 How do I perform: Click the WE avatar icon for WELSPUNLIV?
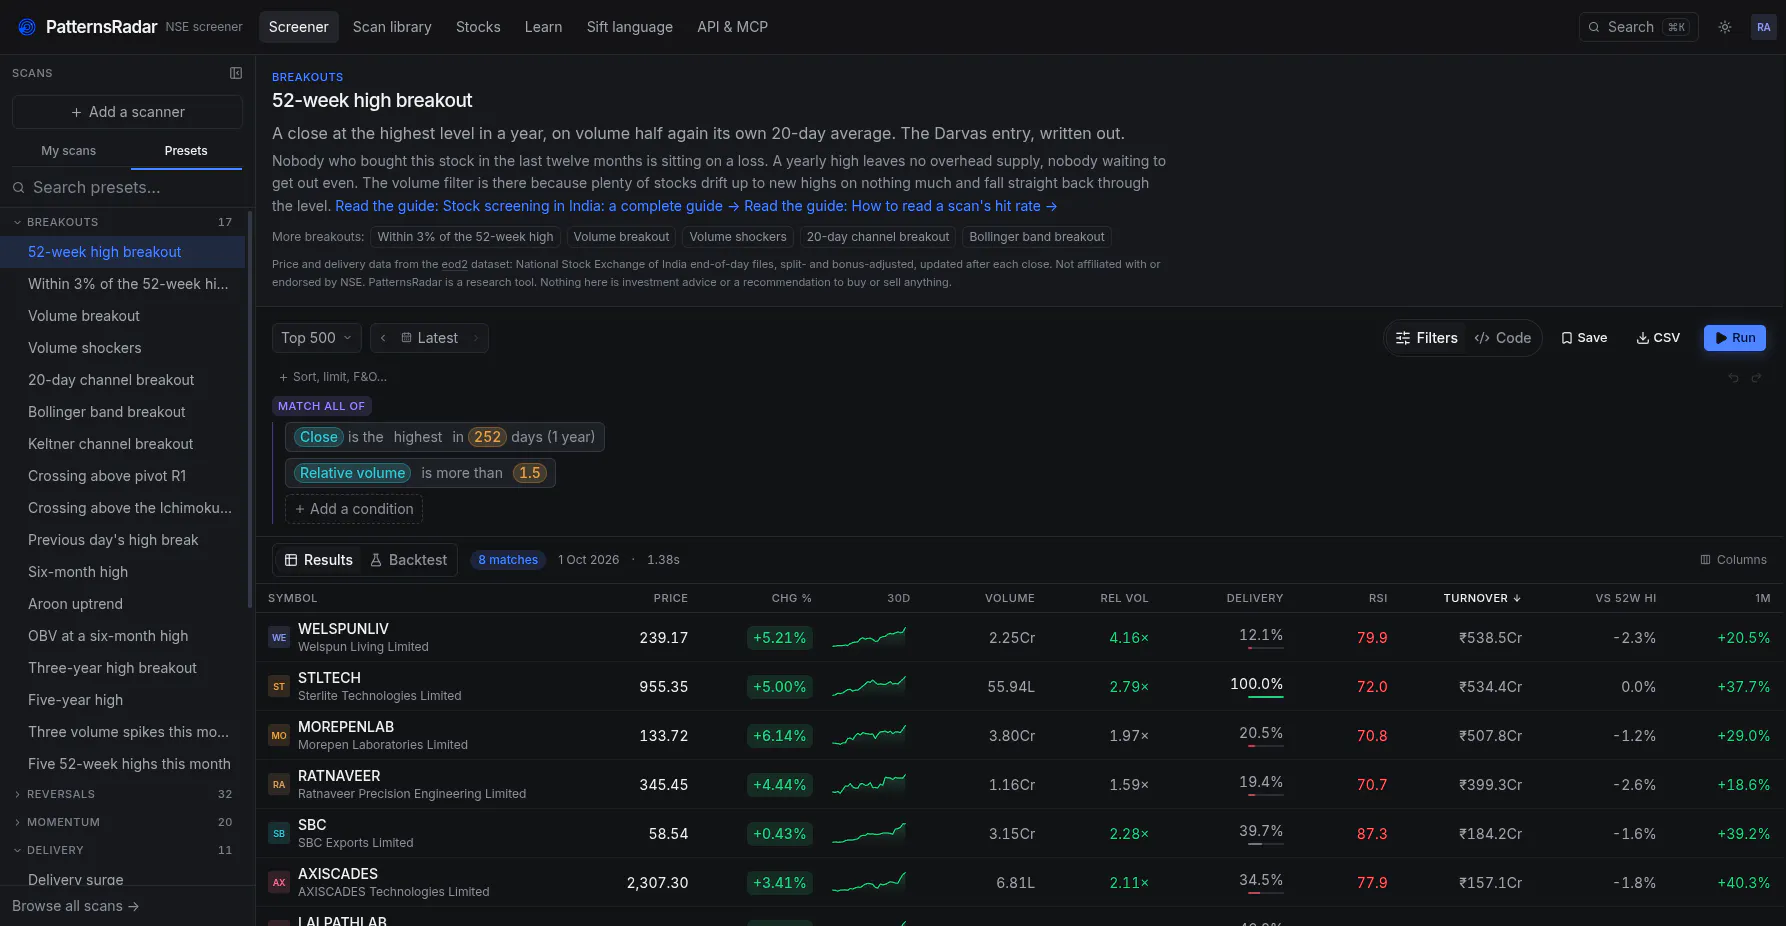tap(279, 637)
